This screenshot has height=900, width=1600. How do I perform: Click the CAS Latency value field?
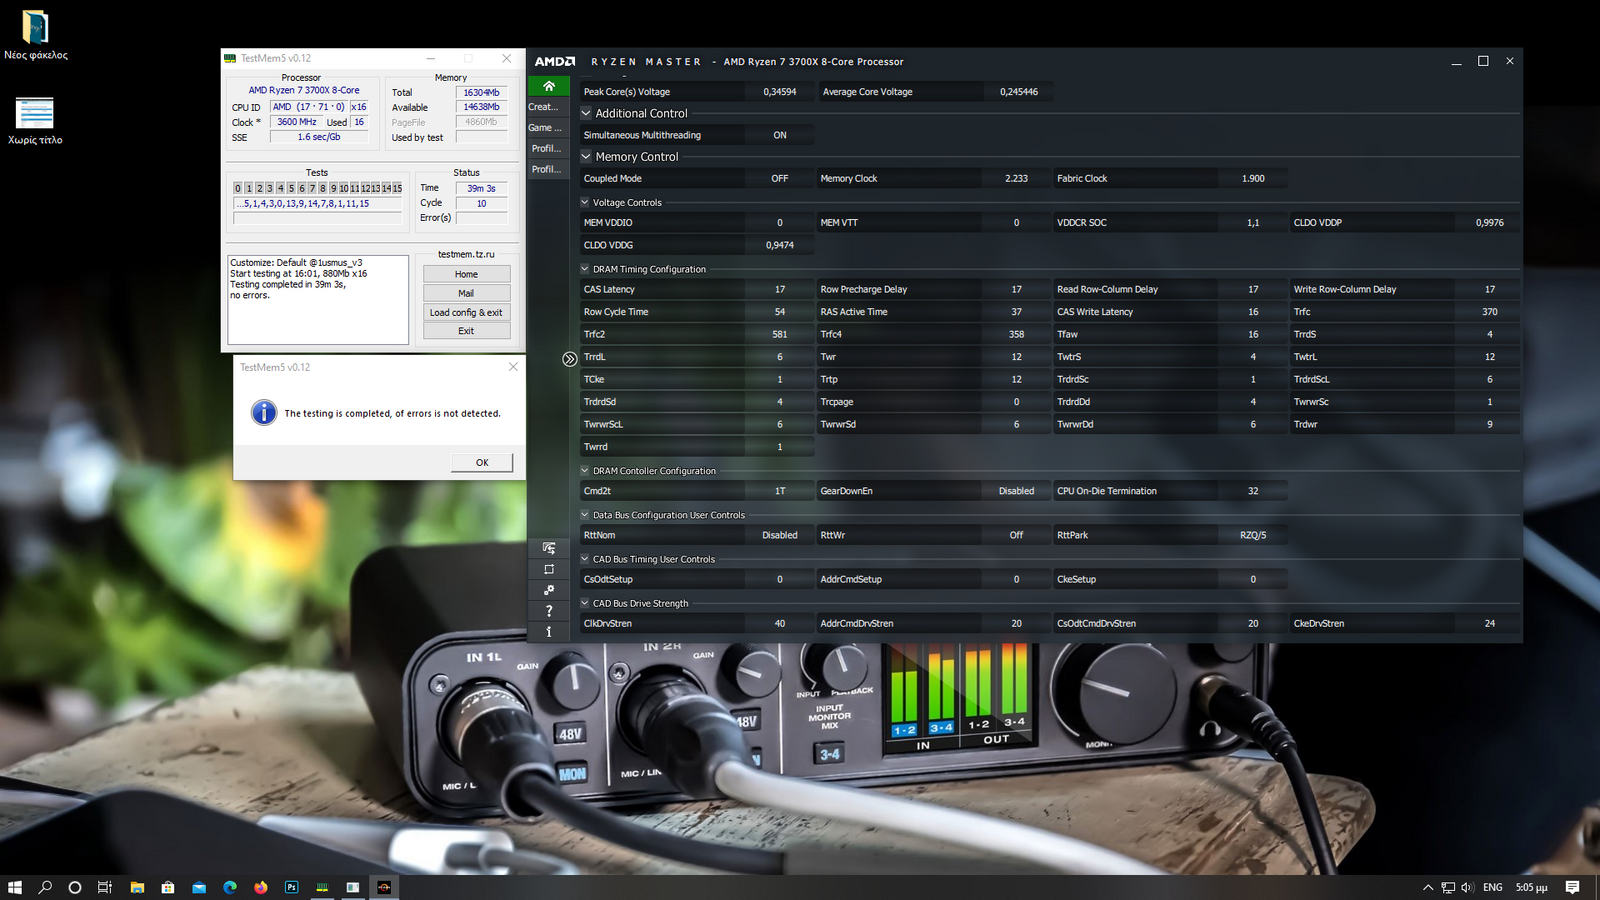[779, 290]
